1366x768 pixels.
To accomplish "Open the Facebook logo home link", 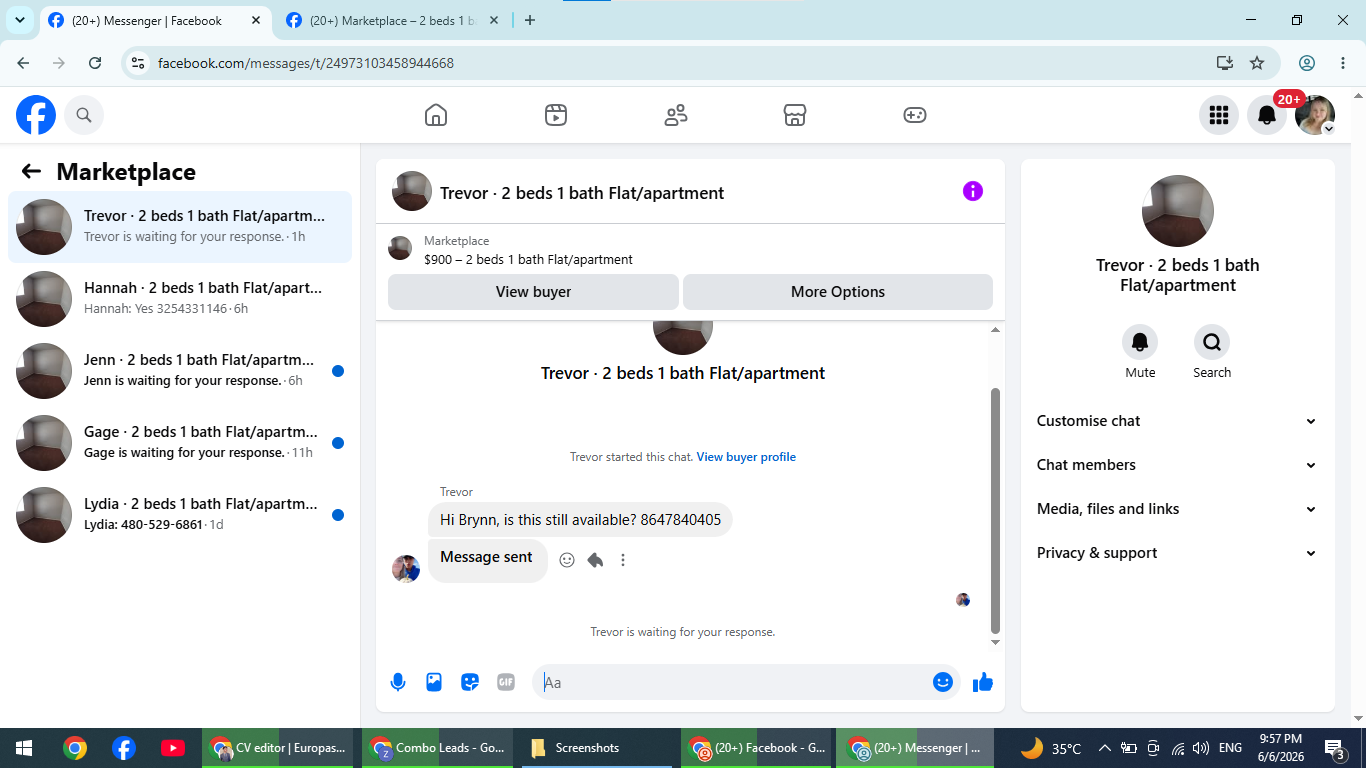I will 36,115.
